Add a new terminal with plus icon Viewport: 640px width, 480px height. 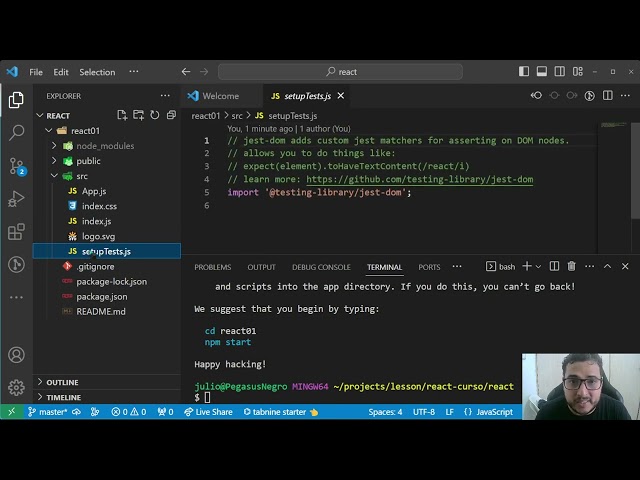[x=527, y=266]
